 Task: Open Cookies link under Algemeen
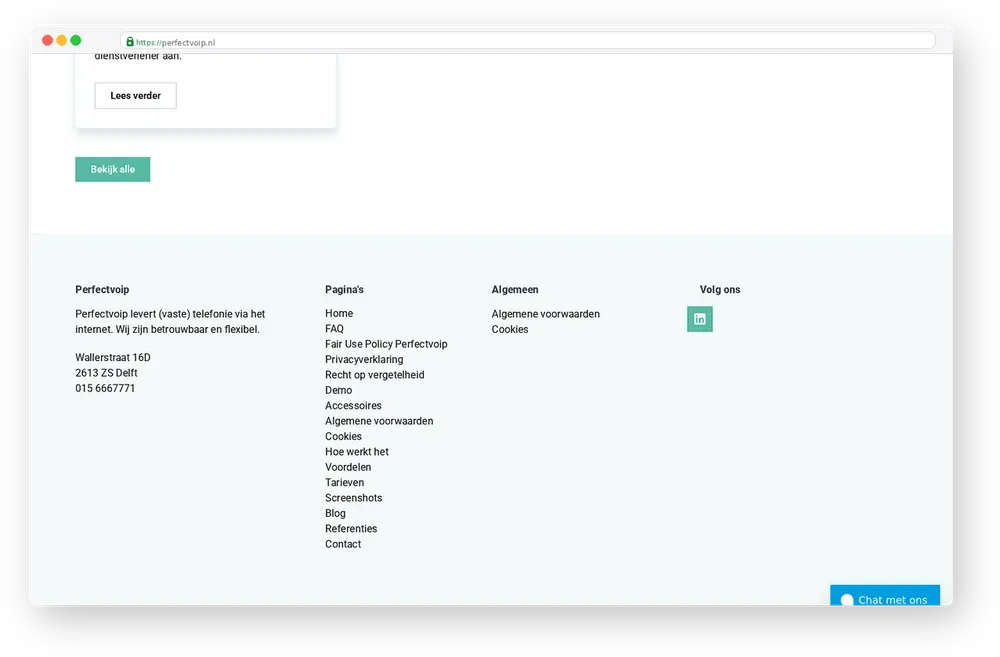pos(510,329)
